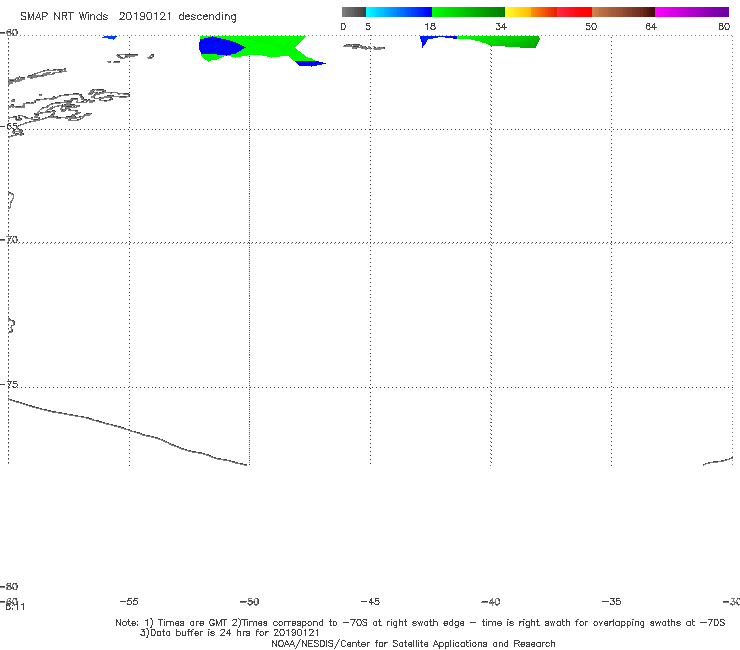Click the "-65" latitude axis label

(9, 127)
